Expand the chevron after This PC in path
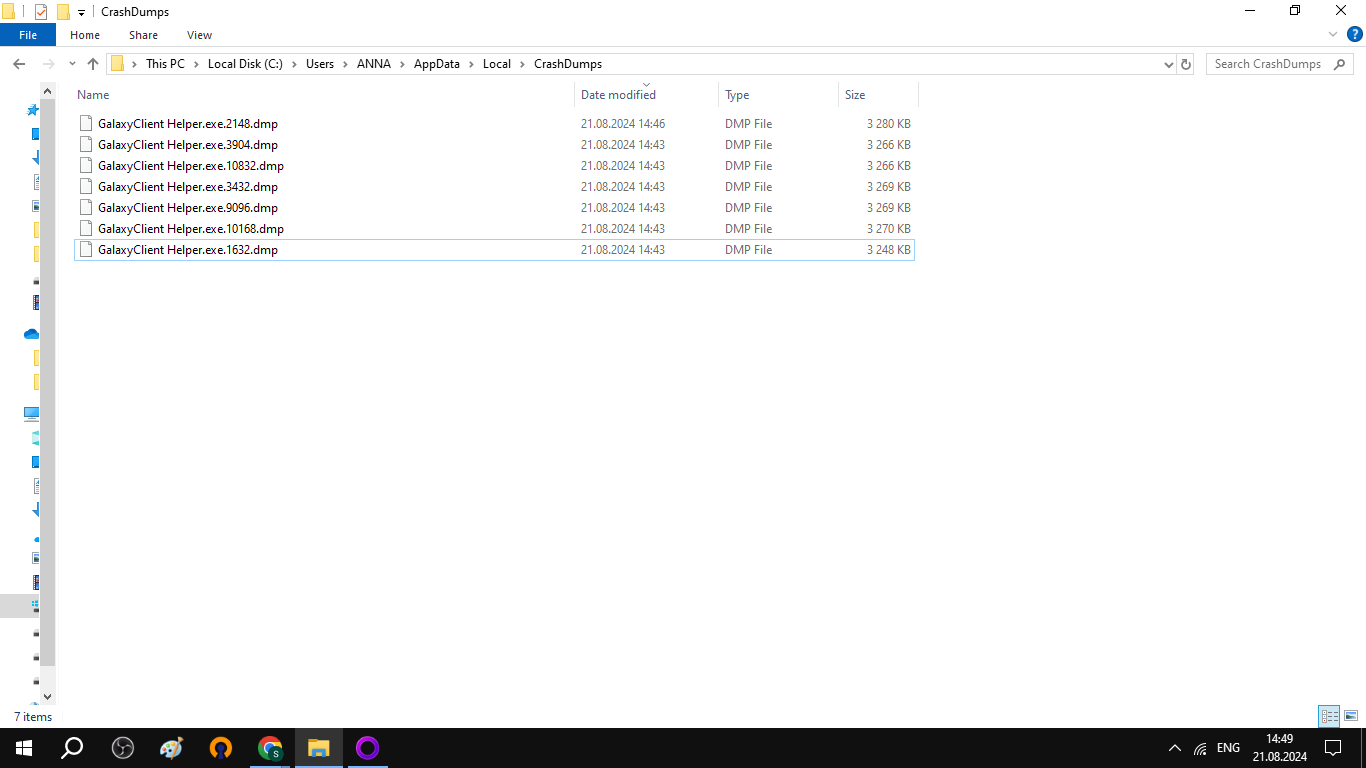1366x768 pixels. click(197, 64)
